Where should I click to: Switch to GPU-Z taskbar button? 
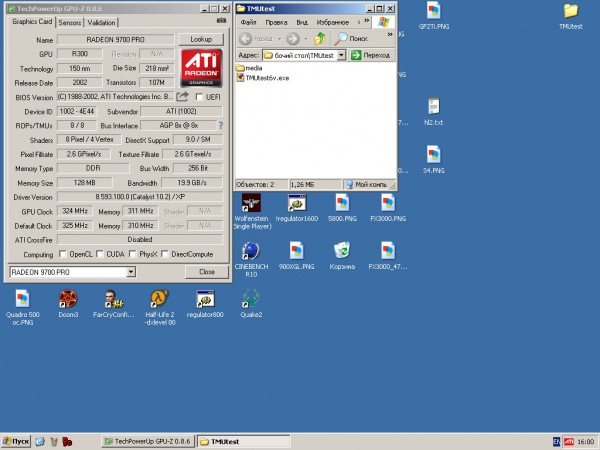pos(148,442)
